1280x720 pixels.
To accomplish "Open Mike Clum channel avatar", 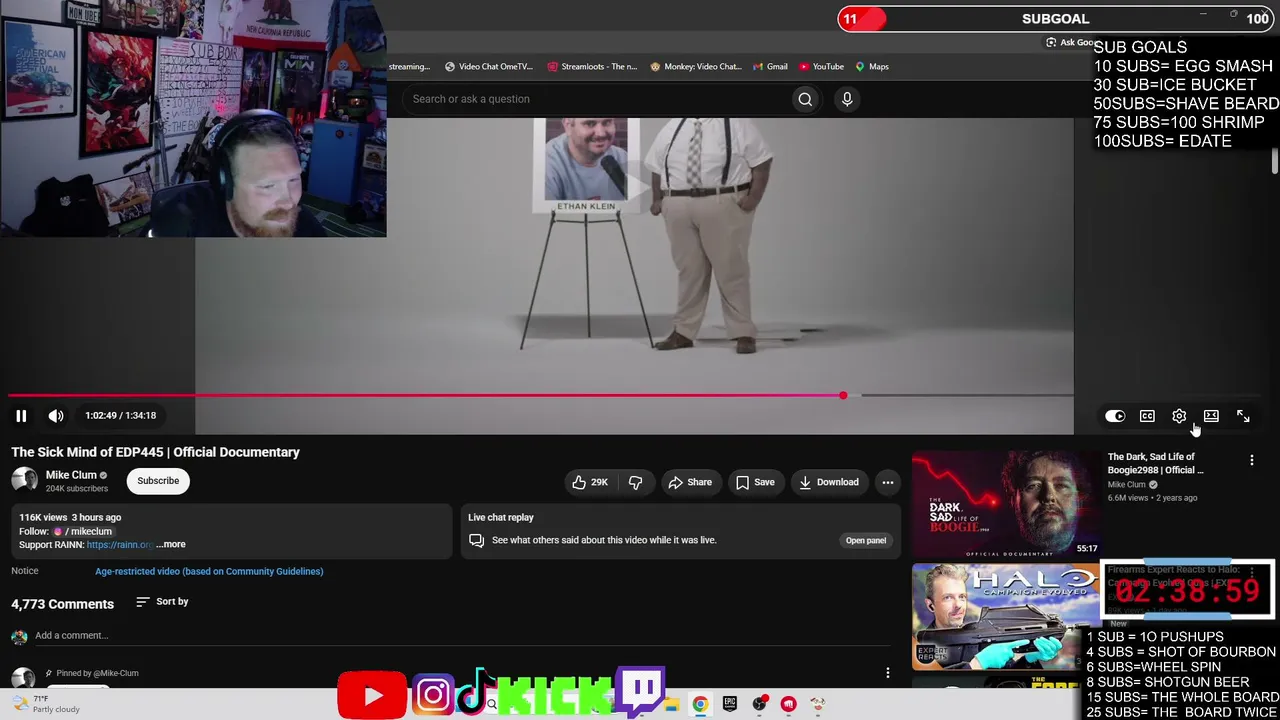I will 24,481.
